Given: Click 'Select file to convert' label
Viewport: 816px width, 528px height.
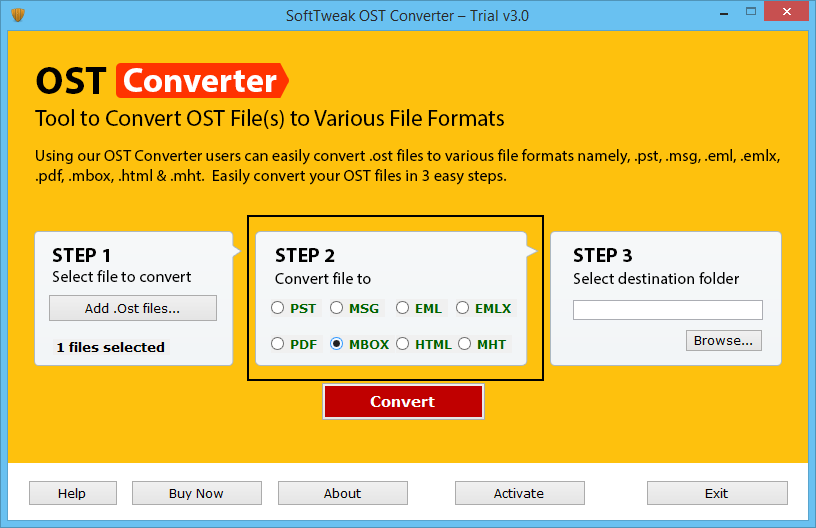Looking at the screenshot, I should tap(122, 277).
